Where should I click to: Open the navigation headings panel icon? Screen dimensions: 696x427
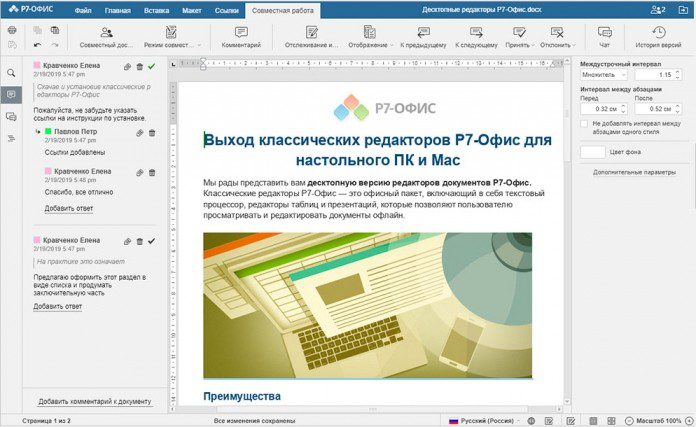coord(12,139)
